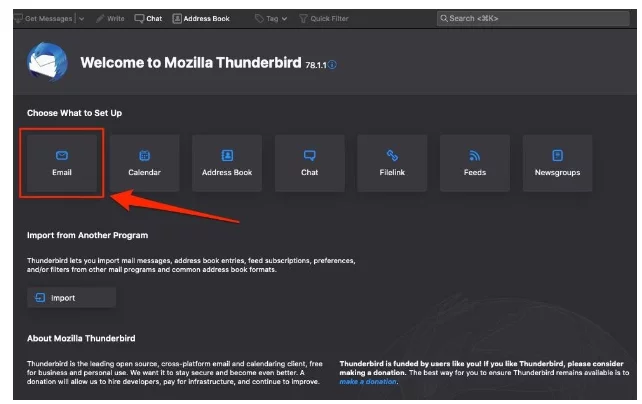Choose the Chat setup tile

[310, 163]
